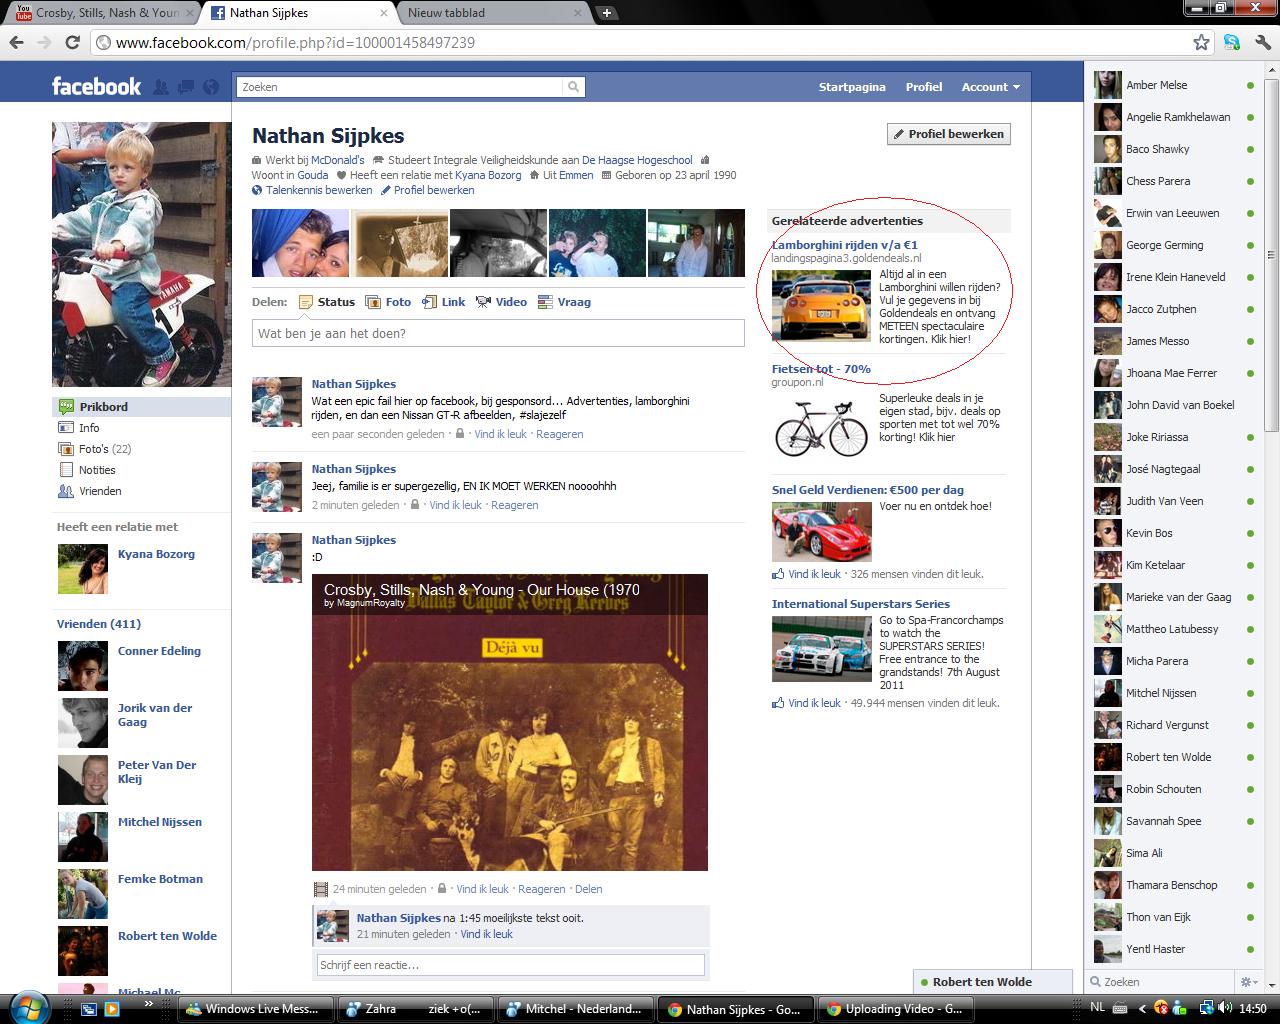The width and height of the screenshot is (1280, 1024).
Task: Open friend Conner Edeling profile
Action: 159,651
